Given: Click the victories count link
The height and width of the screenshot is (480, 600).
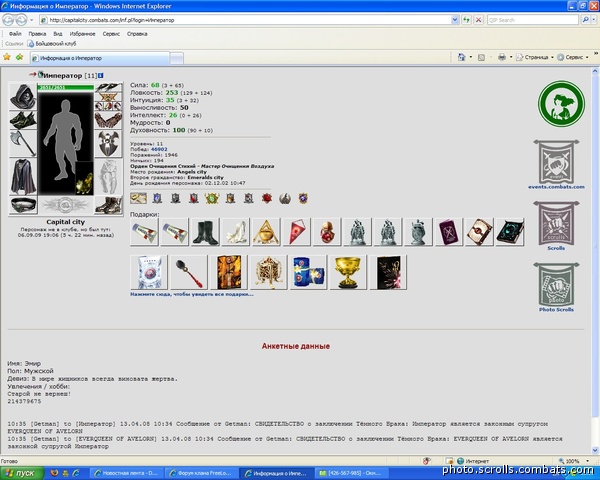Looking at the screenshot, I should [159, 149].
